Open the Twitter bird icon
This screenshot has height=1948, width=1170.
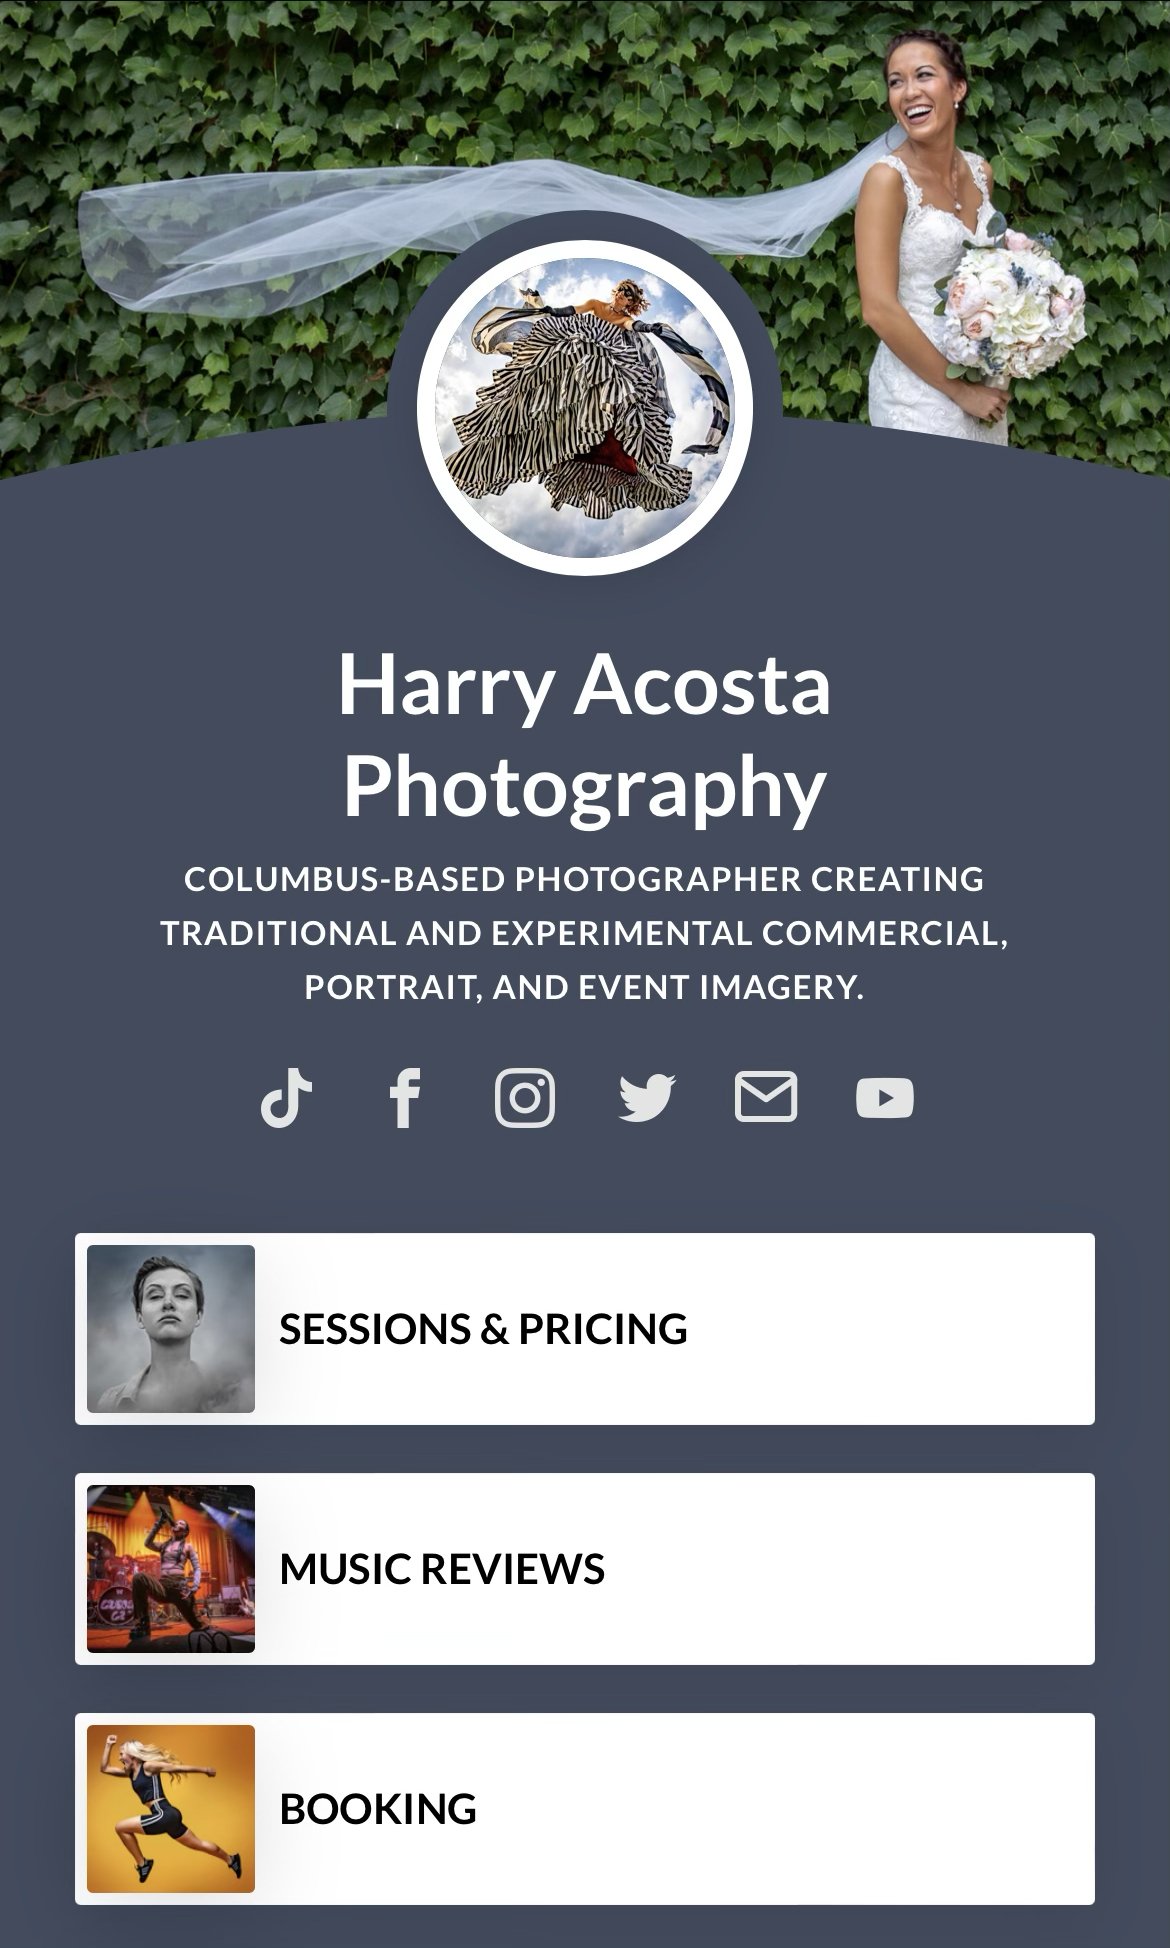point(647,1098)
